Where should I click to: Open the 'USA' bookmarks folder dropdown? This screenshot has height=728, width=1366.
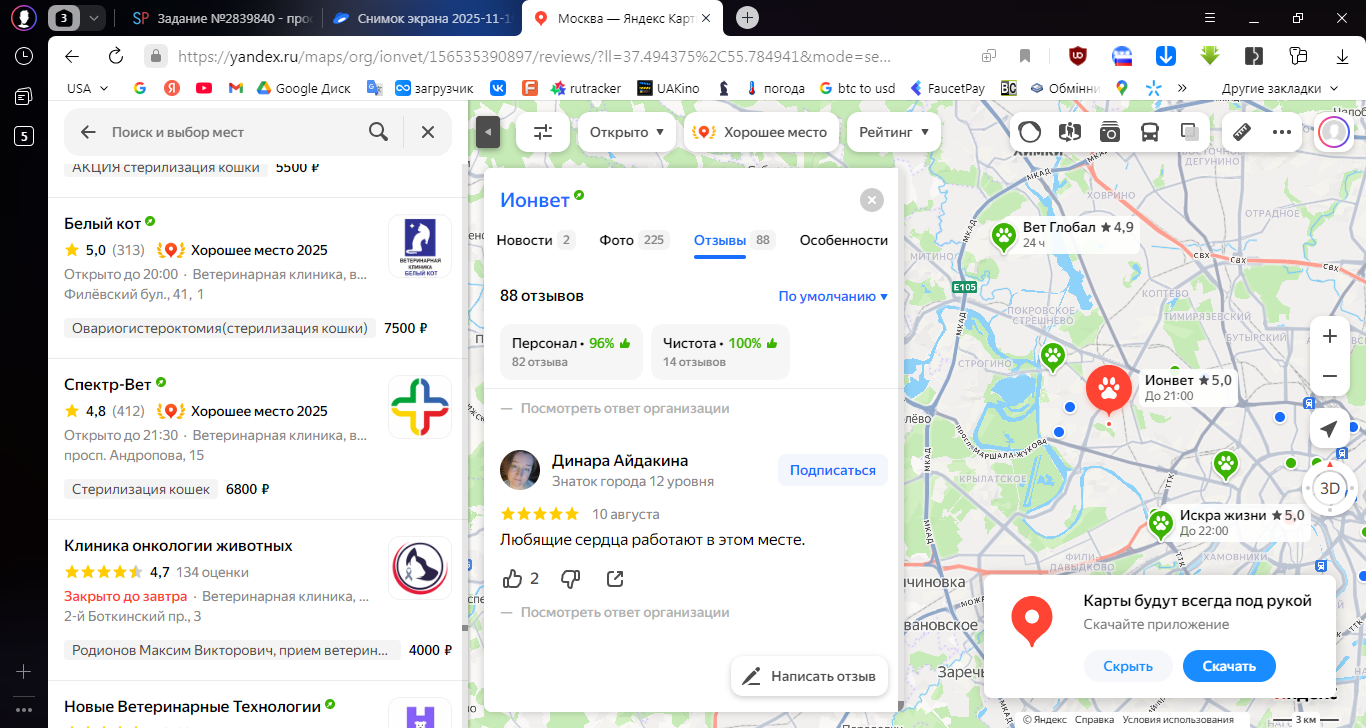[86, 88]
